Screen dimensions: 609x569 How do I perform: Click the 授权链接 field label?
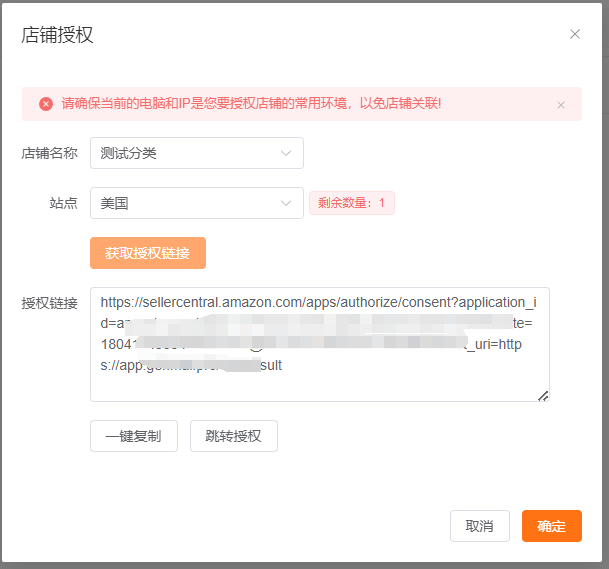tap(49, 303)
